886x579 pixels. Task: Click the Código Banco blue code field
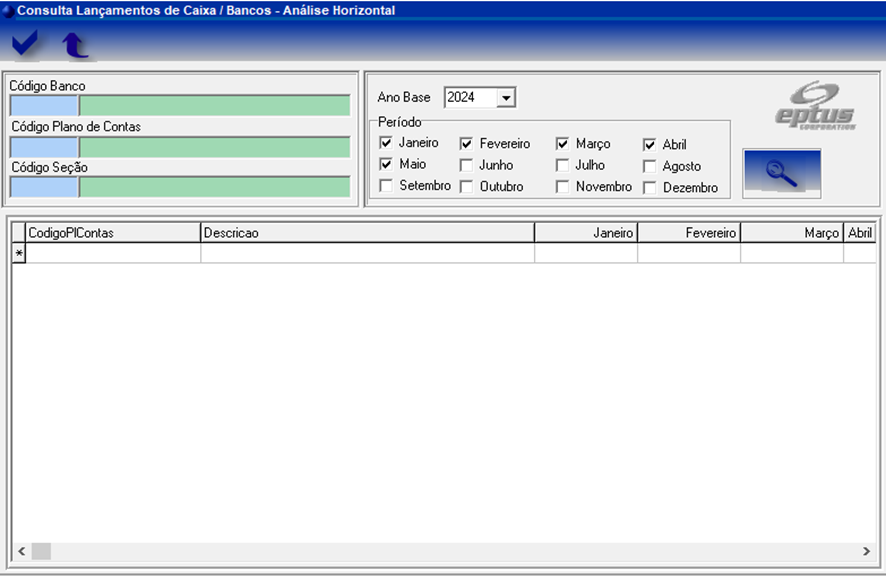44,106
